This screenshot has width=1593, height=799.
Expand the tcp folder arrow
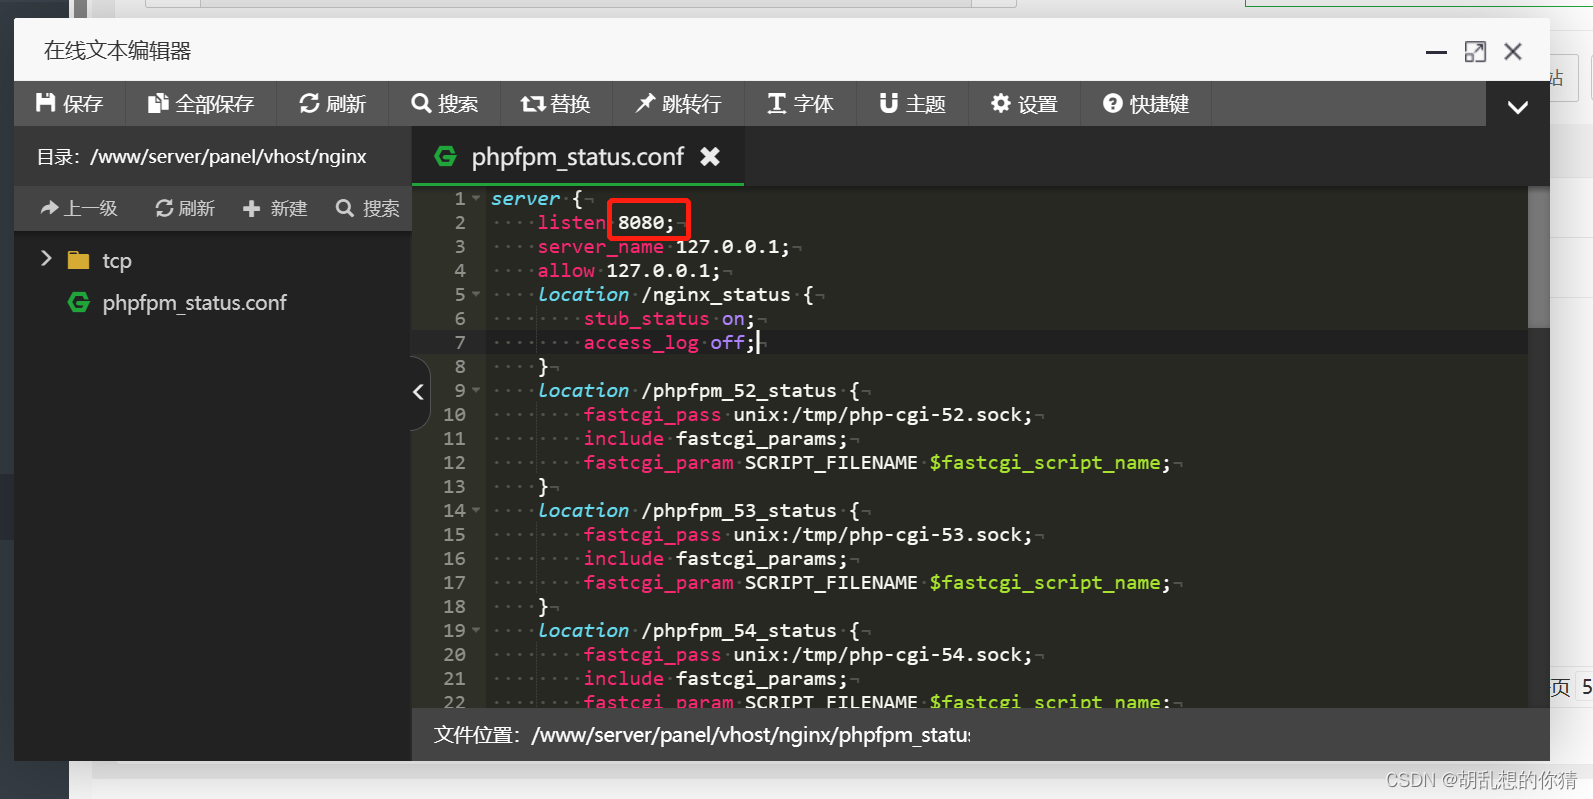[46, 259]
